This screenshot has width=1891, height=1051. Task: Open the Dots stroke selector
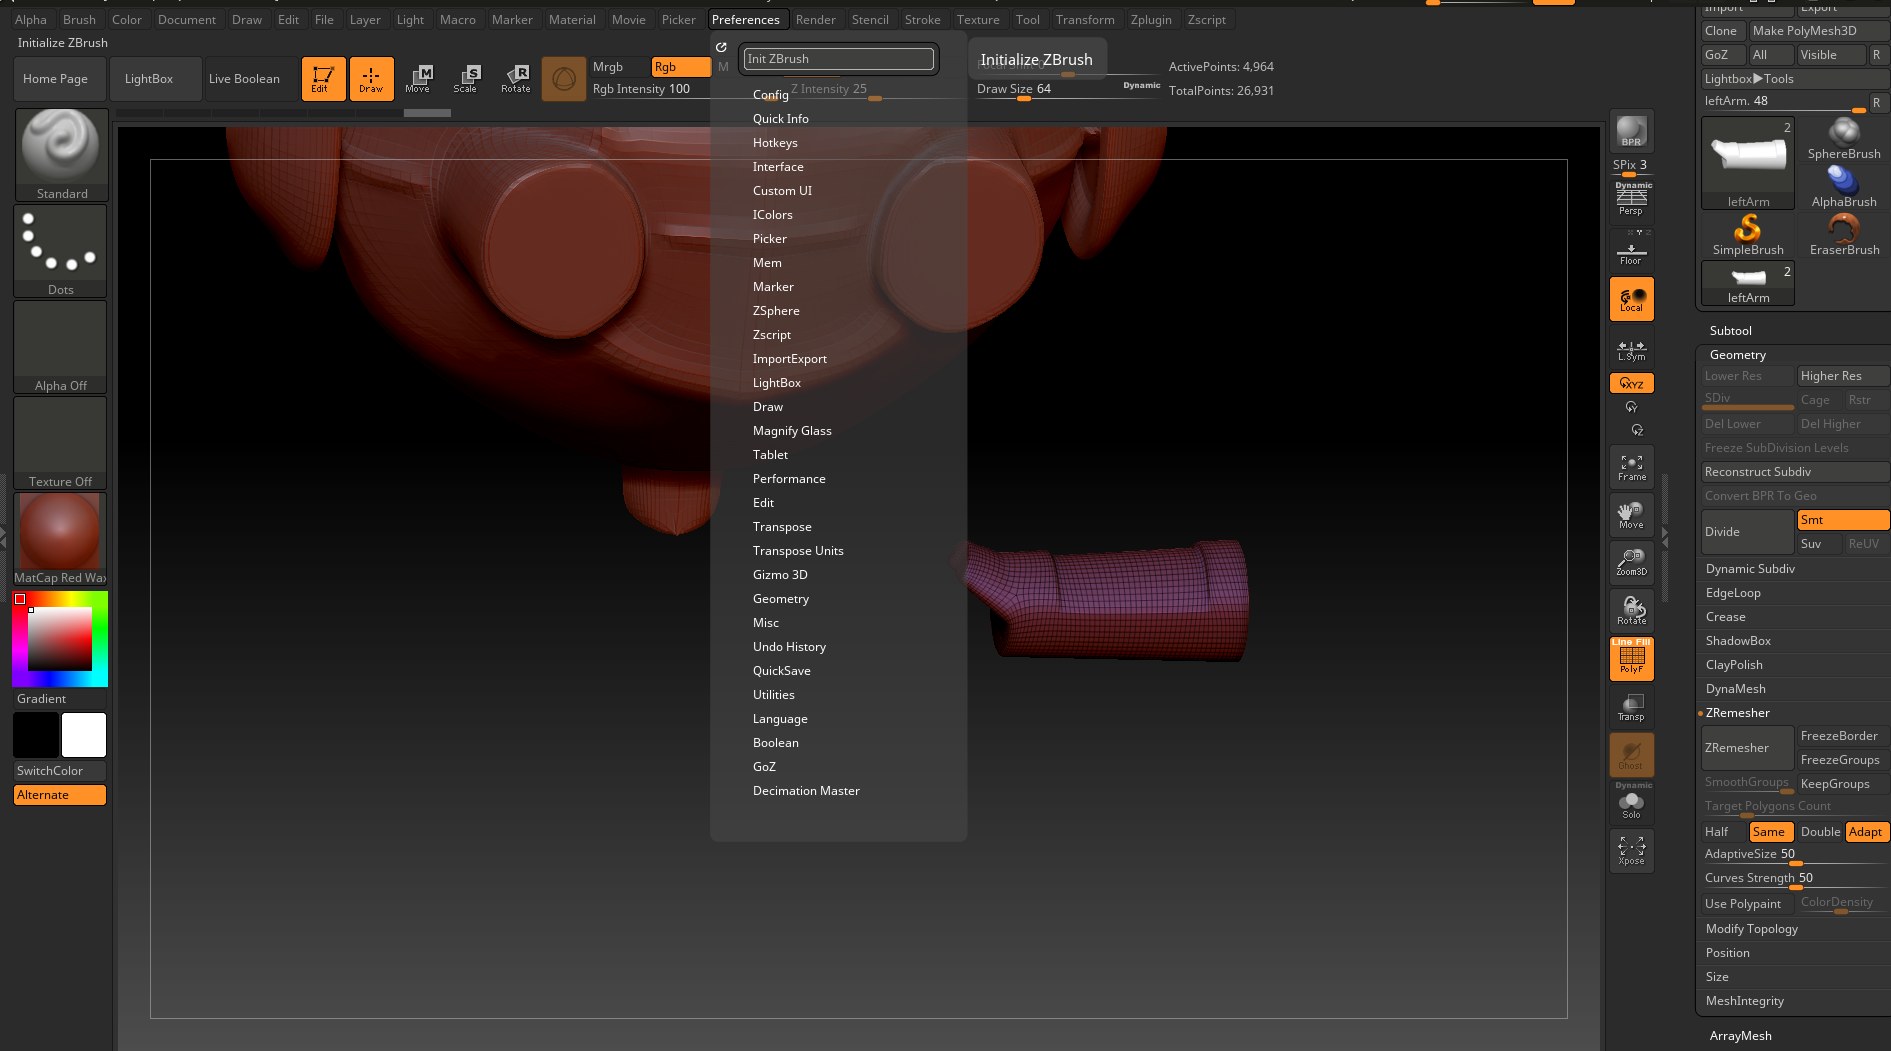pos(61,250)
